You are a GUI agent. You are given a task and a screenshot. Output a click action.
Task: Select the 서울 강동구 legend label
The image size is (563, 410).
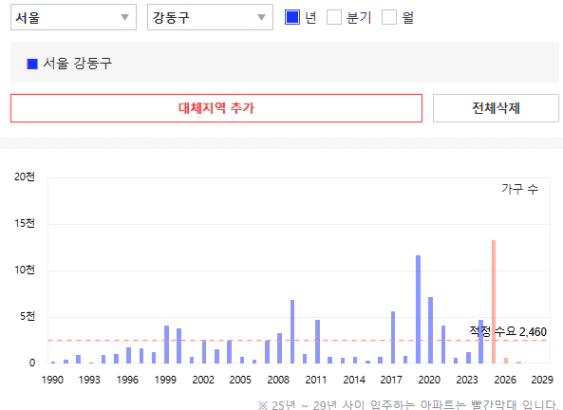tap(78, 64)
